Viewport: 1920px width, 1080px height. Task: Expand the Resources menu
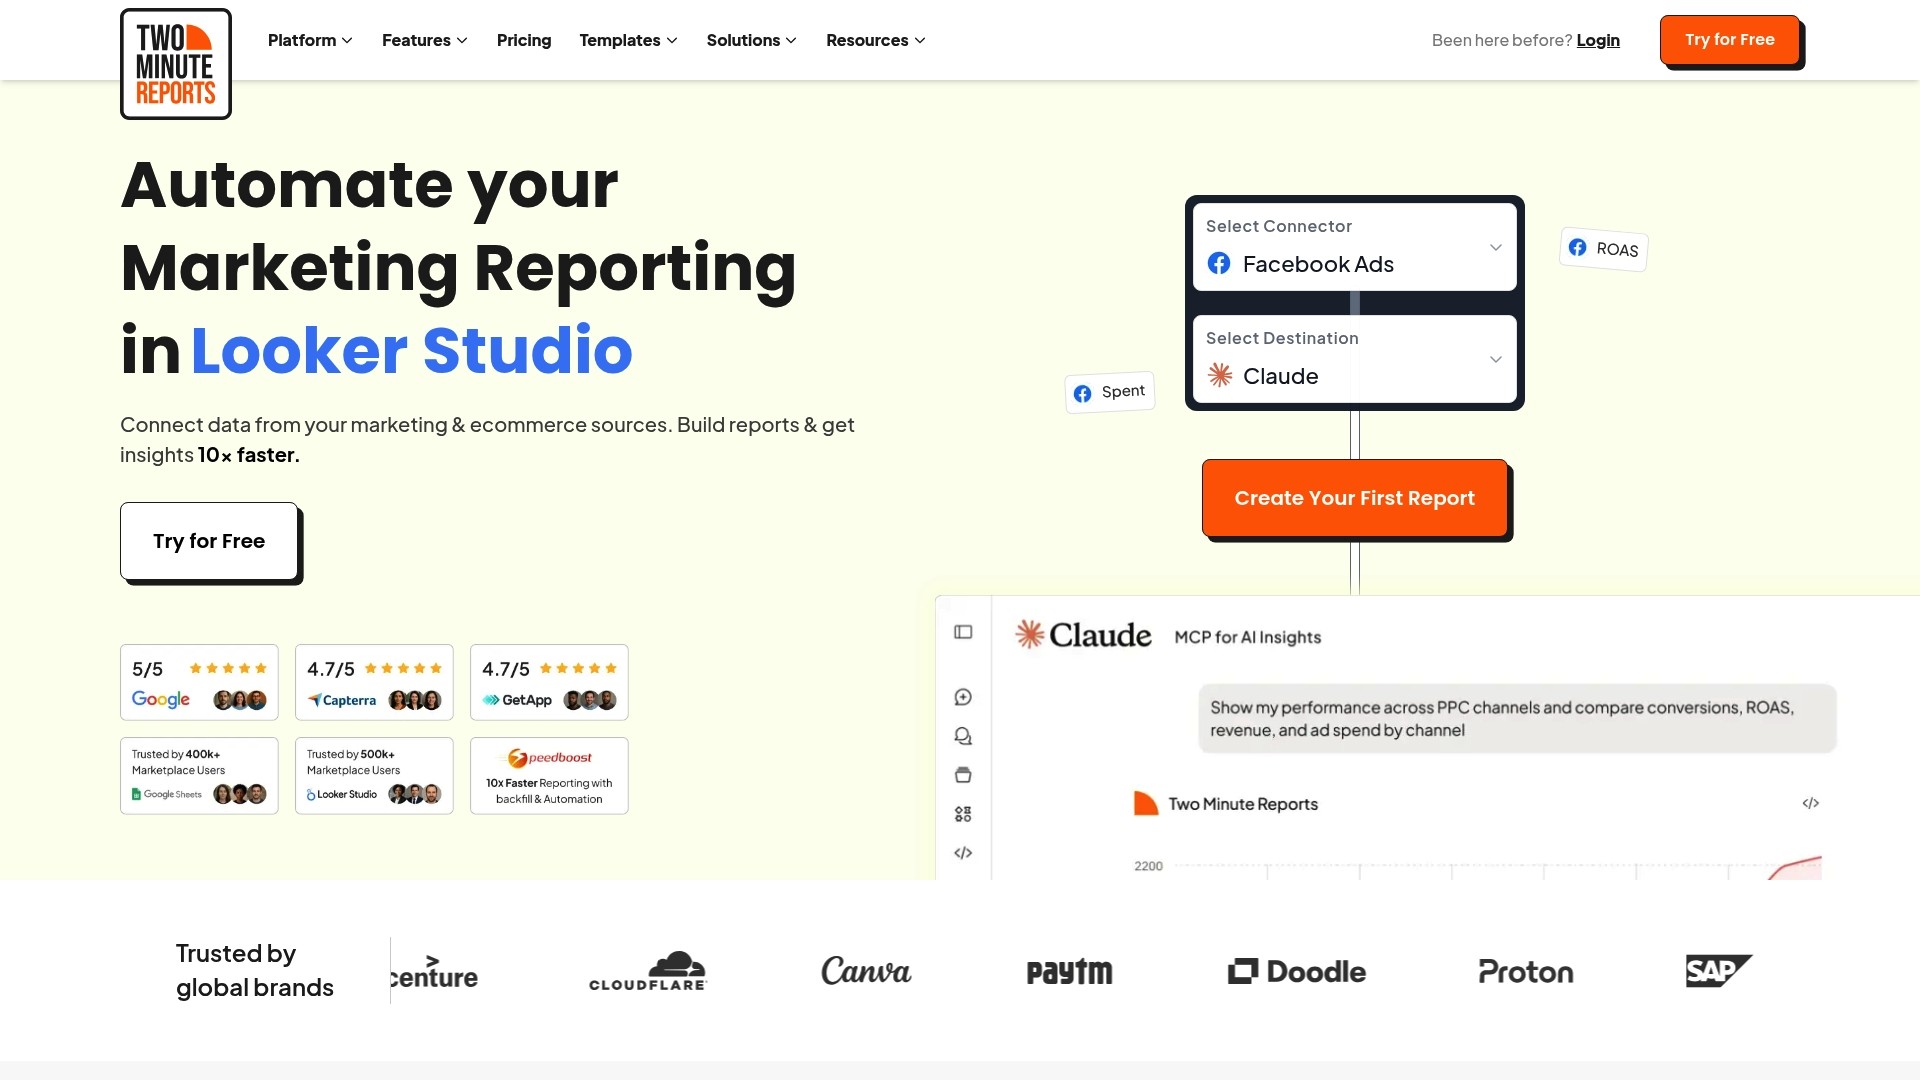[876, 40]
